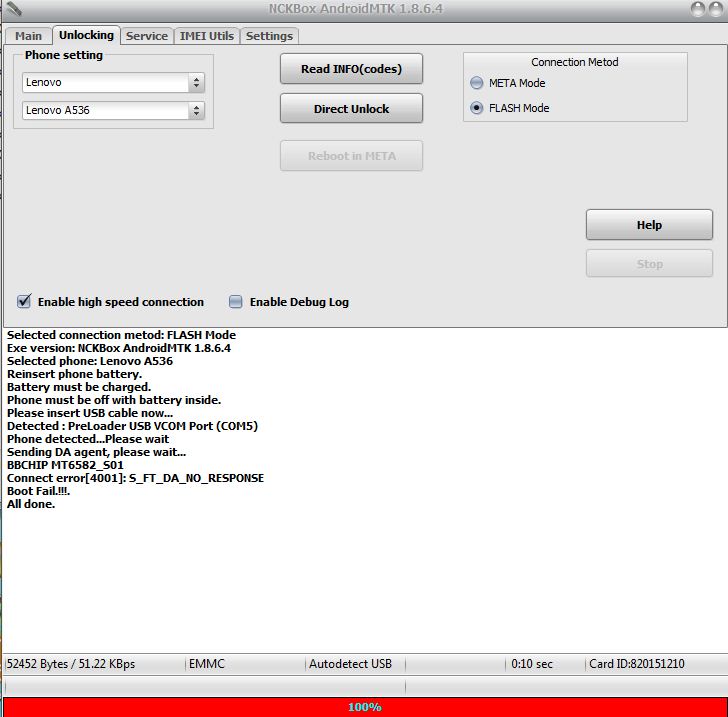Open the Settings tab
The width and height of the screenshot is (728, 717).
[269, 36]
